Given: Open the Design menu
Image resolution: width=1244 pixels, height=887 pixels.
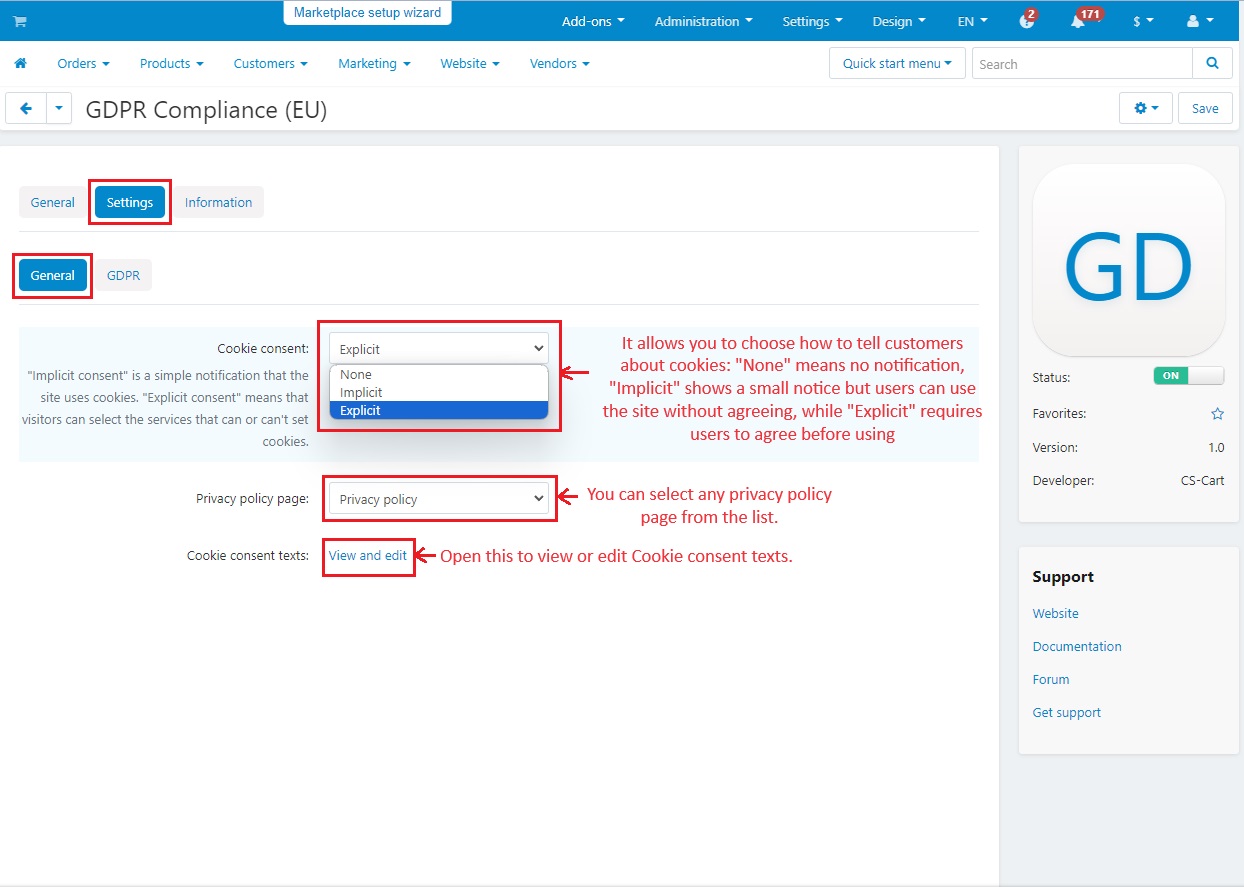Looking at the screenshot, I should coord(899,21).
